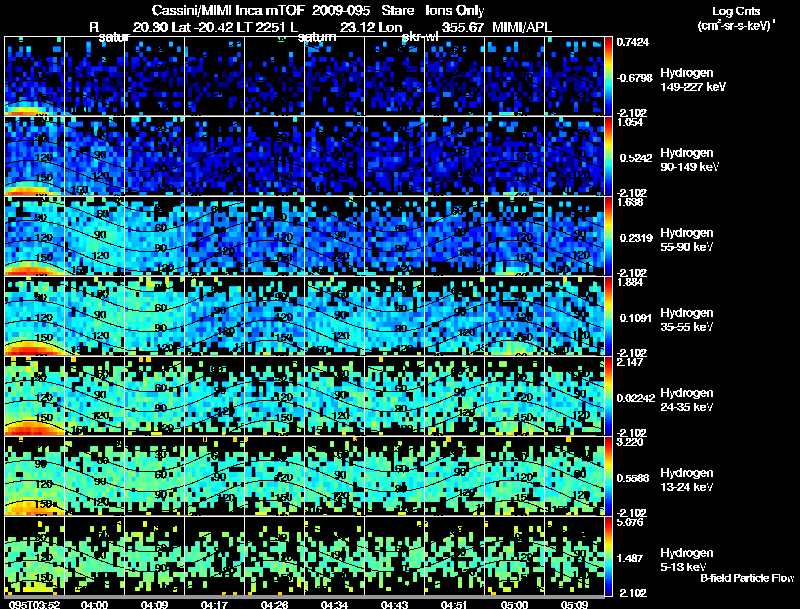800x609 pixels.
Task: Click the Hydrogen 149-227 keV color bar
Action: 608,76
